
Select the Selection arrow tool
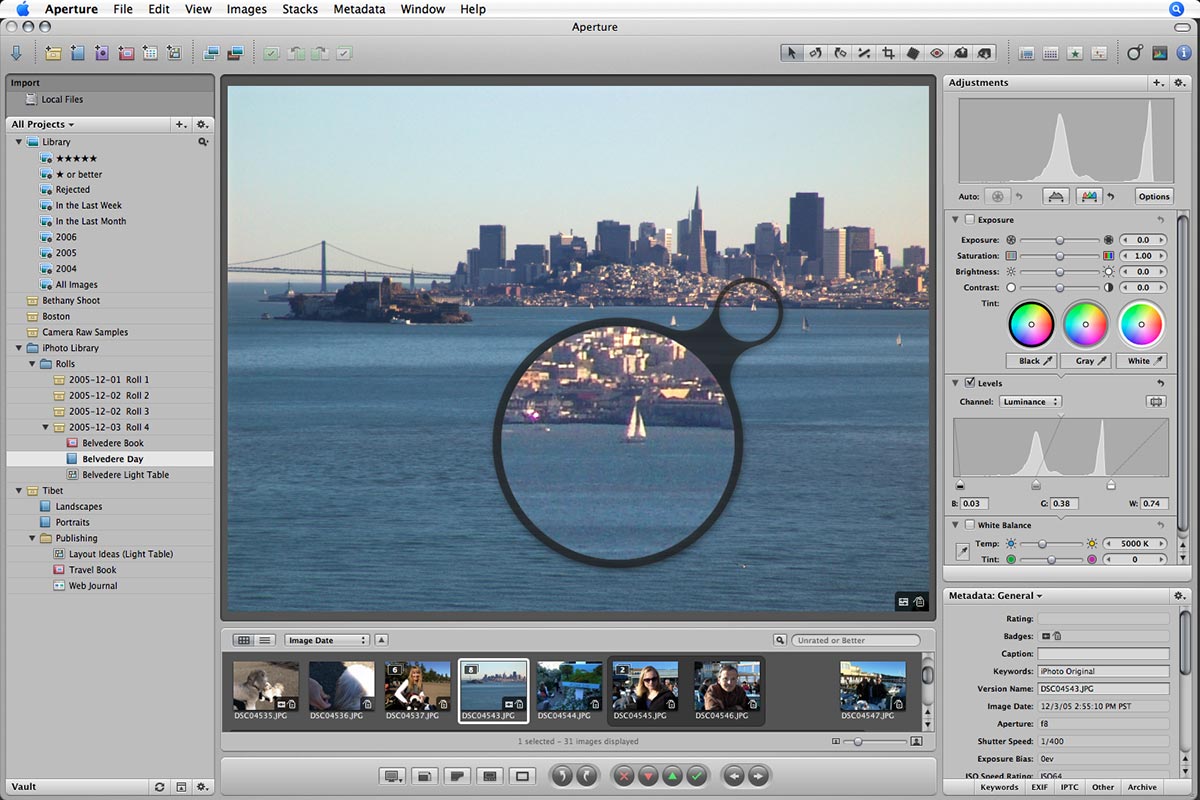pos(792,53)
